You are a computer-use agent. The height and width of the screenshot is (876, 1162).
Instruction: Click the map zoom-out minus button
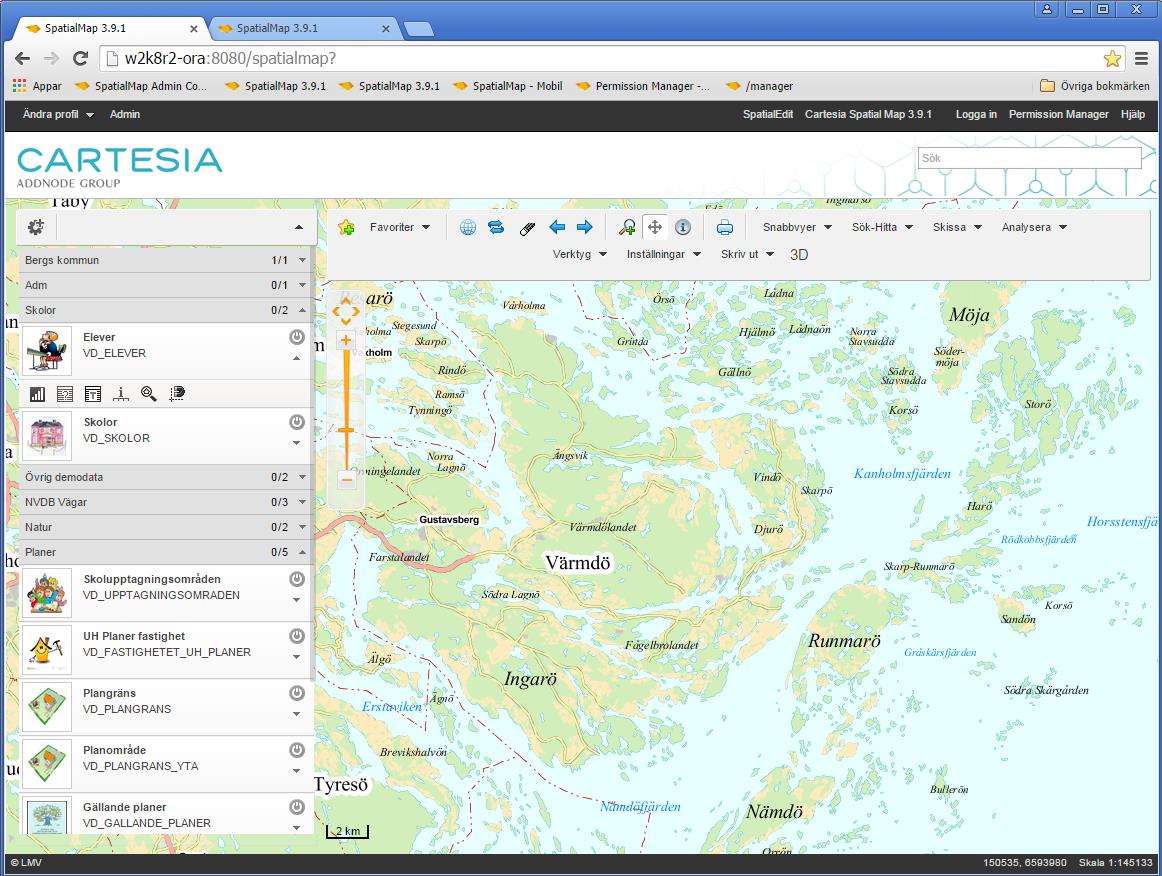(346, 480)
